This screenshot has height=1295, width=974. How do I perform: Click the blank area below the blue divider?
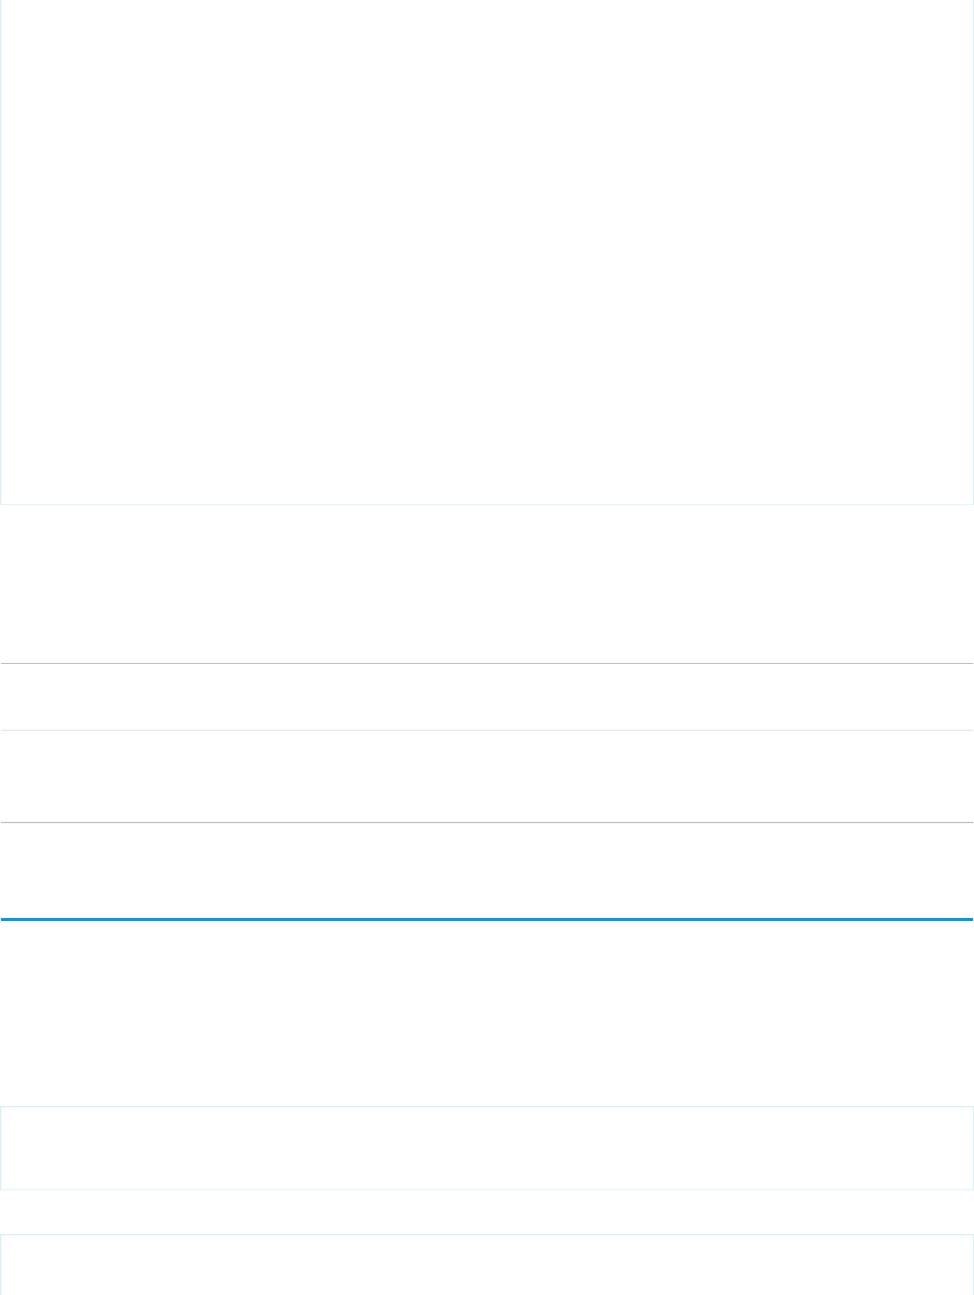tap(487, 1013)
